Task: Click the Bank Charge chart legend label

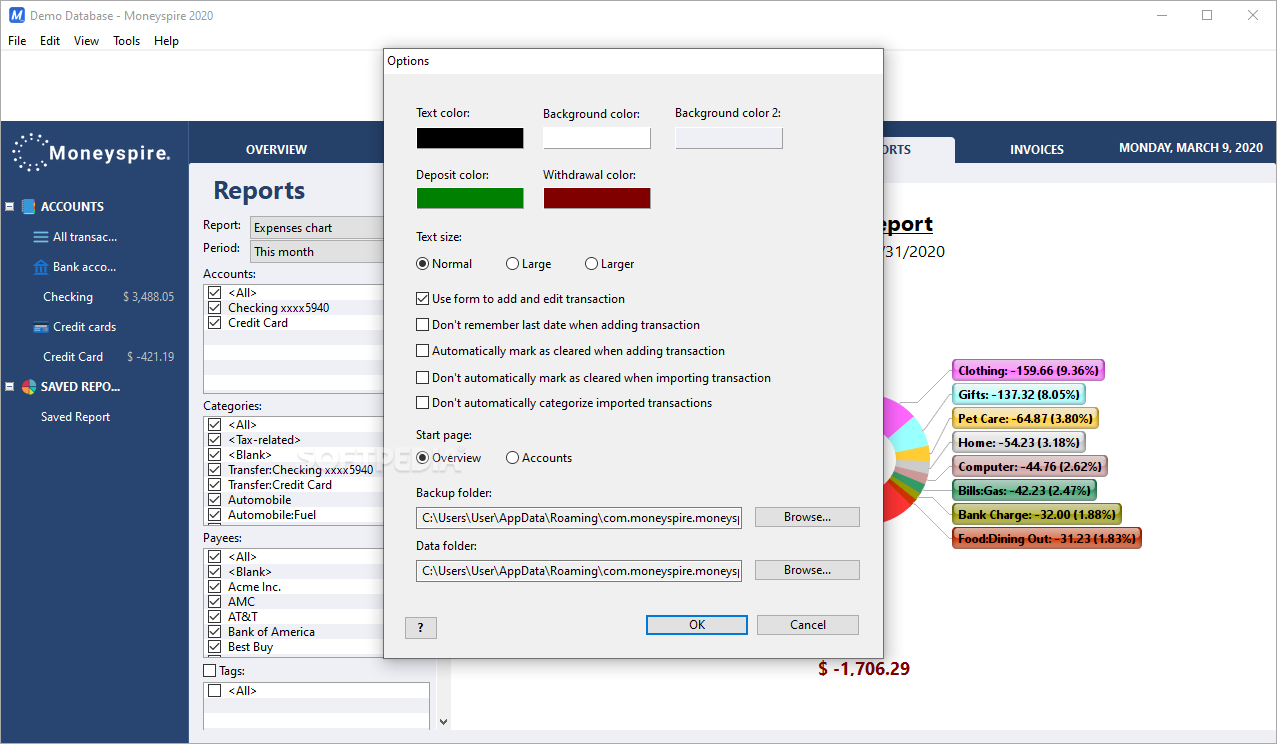Action: [x=1037, y=515]
